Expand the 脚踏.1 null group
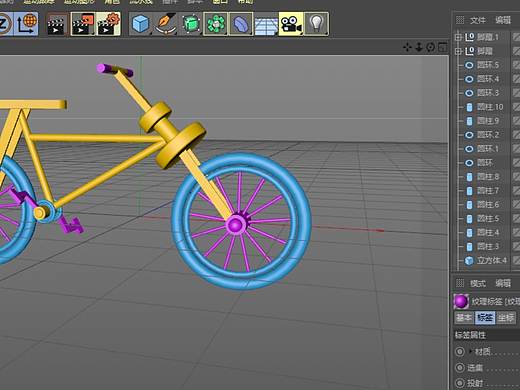 coord(458,37)
